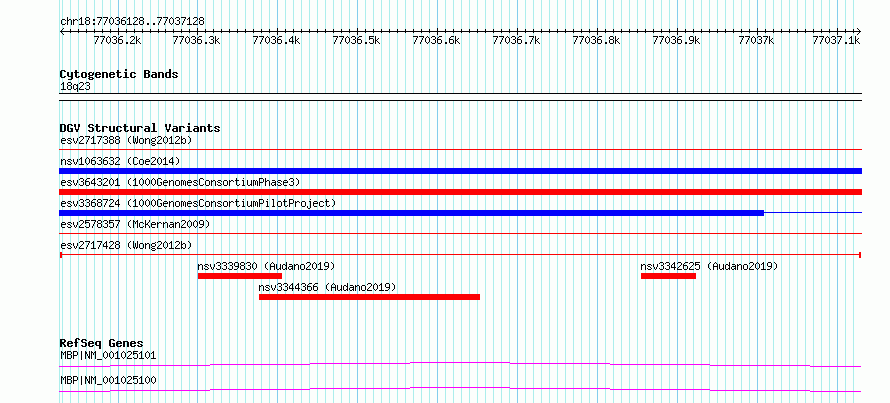Image resolution: width=890 pixels, height=403 pixels.
Task: Open the MBP|NM_001025100 gene label
Action: 108,380
